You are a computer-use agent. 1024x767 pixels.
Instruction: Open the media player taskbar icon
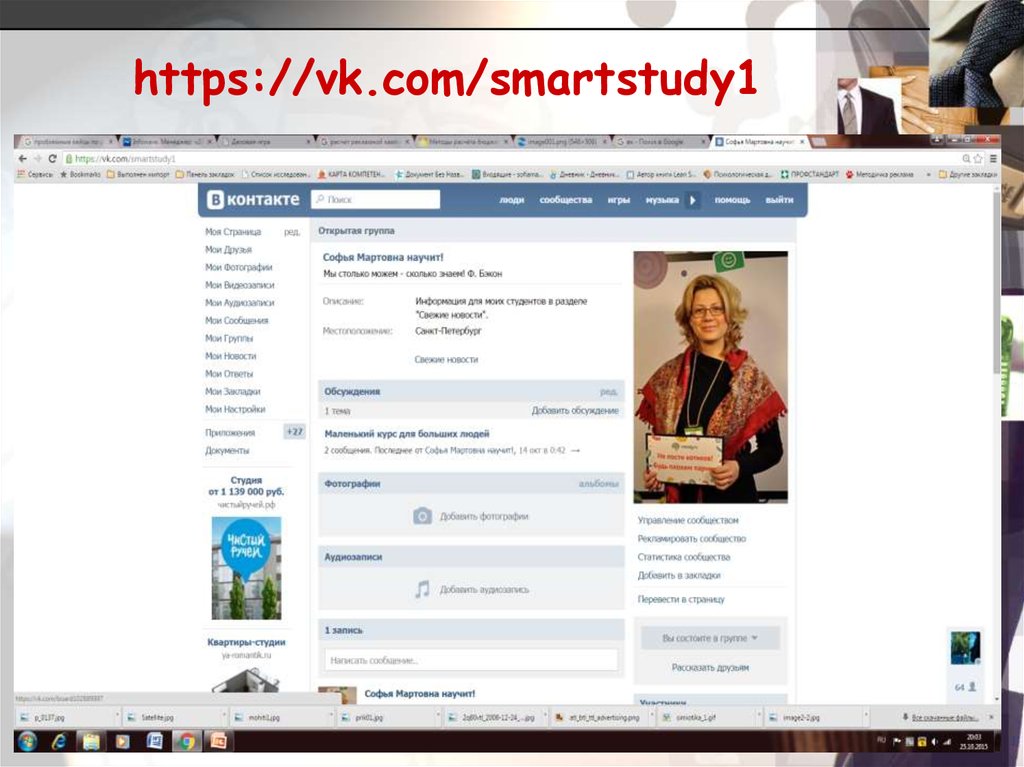tap(122, 742)
